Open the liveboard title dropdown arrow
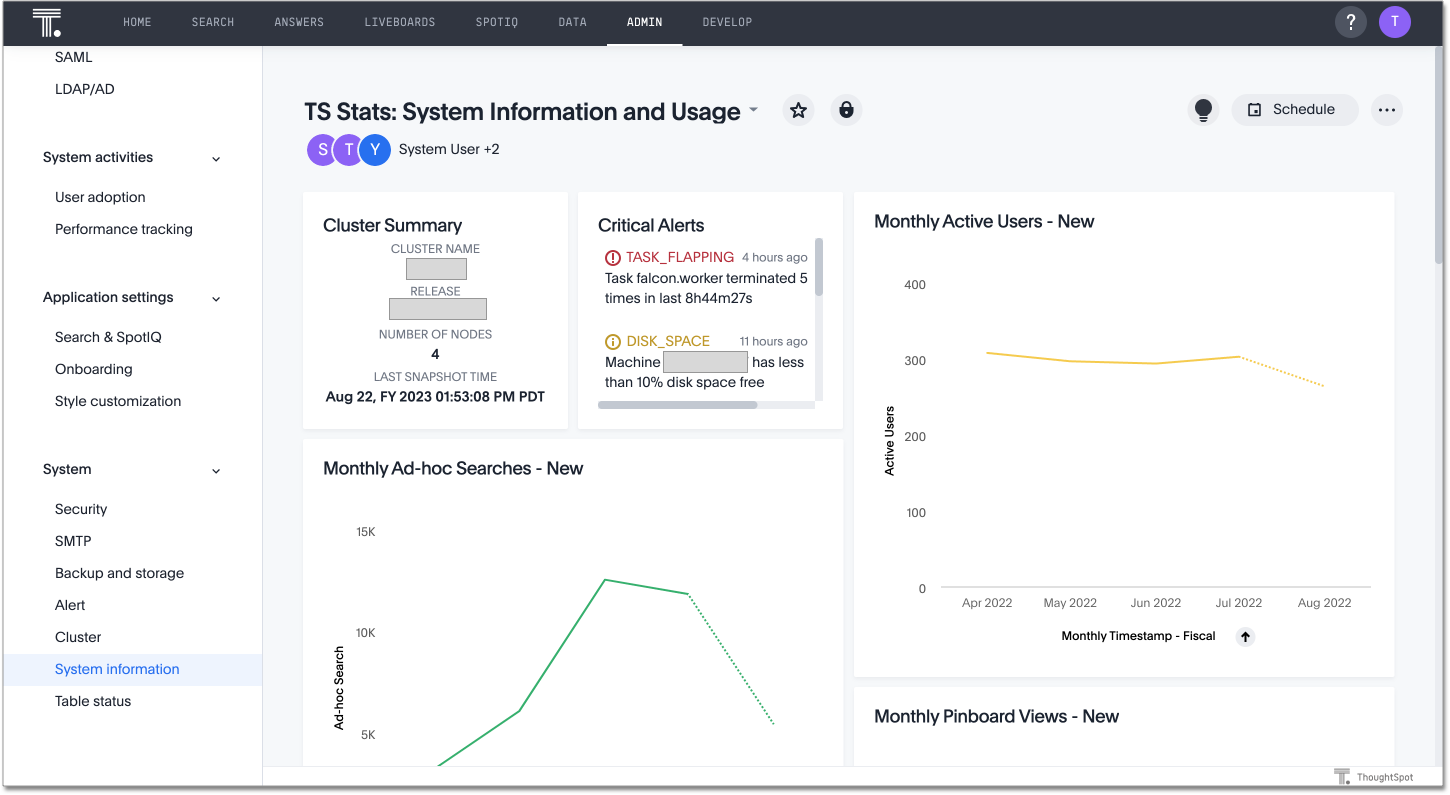 752,112
